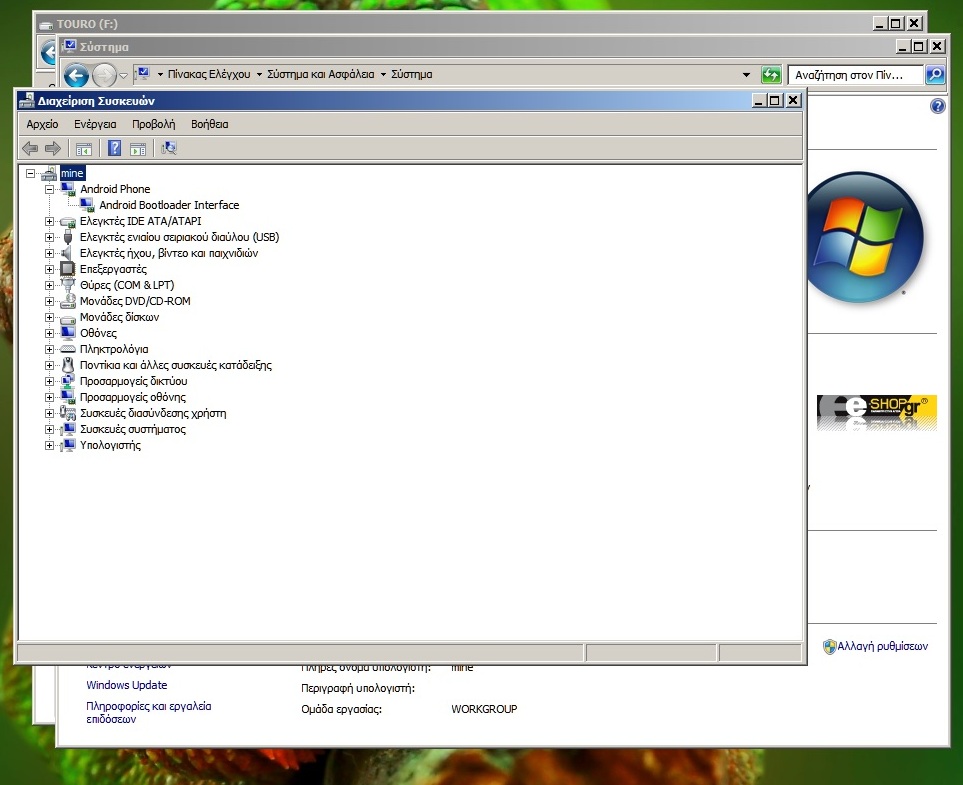The image size is (963, 785).
Task: Click the Back arrow in Device Manager toolbar
Action: [x=30, y=149]
